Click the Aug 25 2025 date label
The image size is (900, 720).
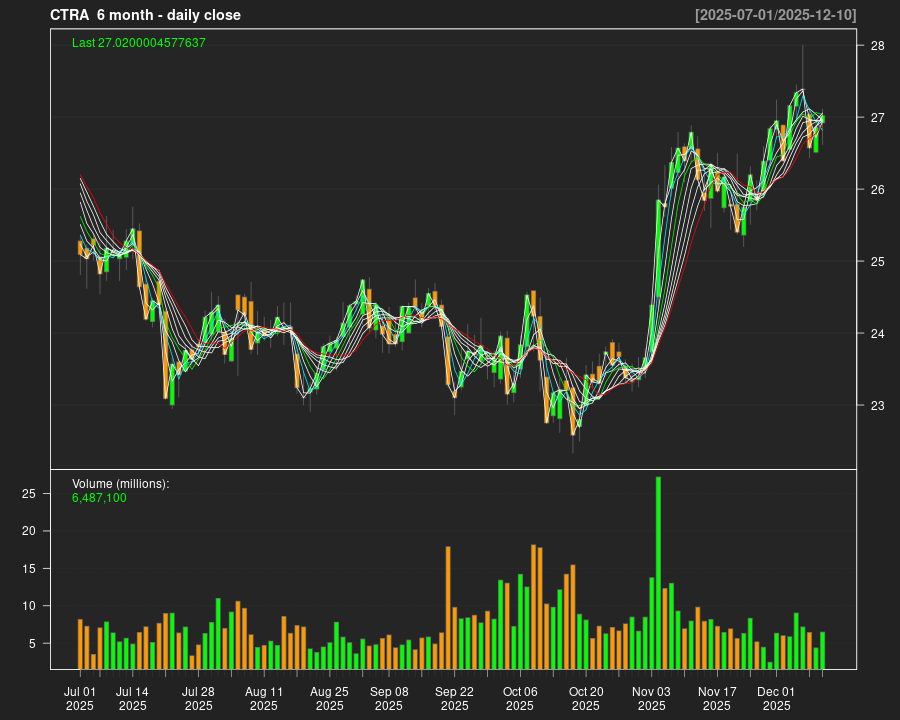tap(329, 698)
